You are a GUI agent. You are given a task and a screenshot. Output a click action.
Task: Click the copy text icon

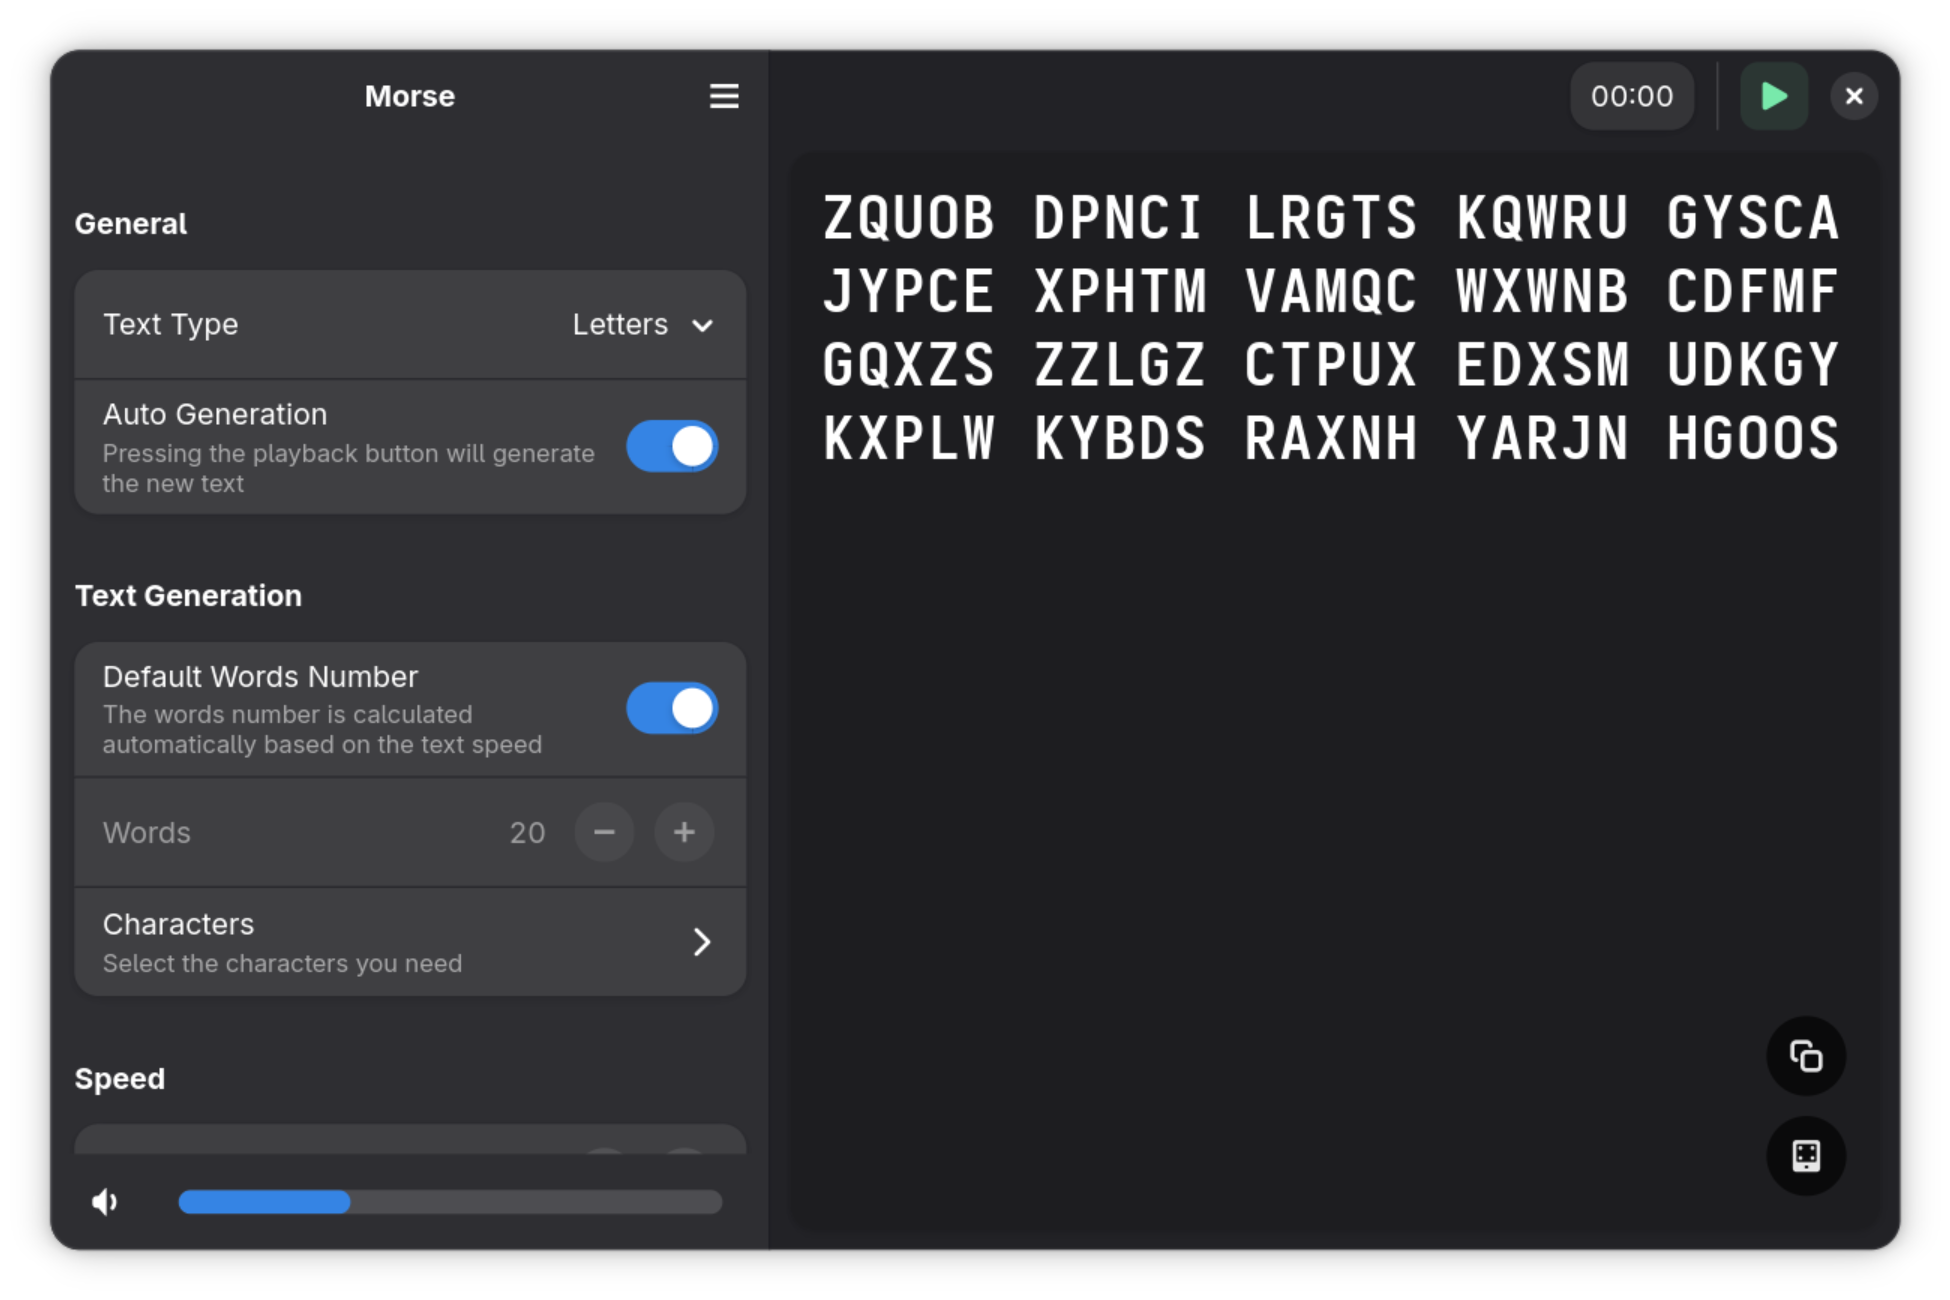pos(1805,1056)
